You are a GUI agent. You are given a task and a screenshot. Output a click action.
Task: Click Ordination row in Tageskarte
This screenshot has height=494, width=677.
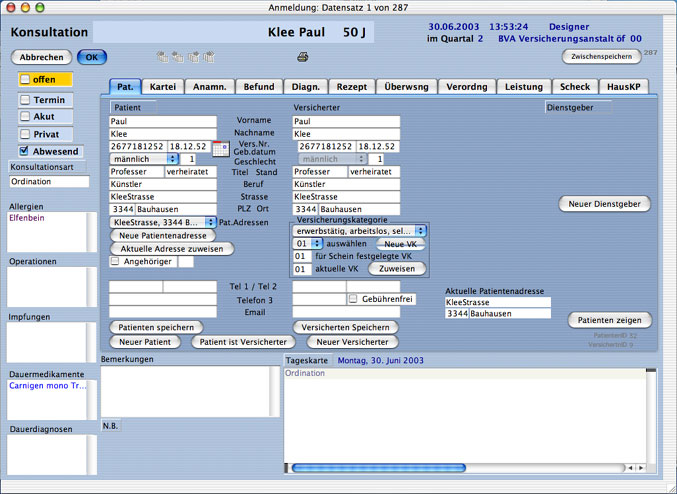coord(465,373)
